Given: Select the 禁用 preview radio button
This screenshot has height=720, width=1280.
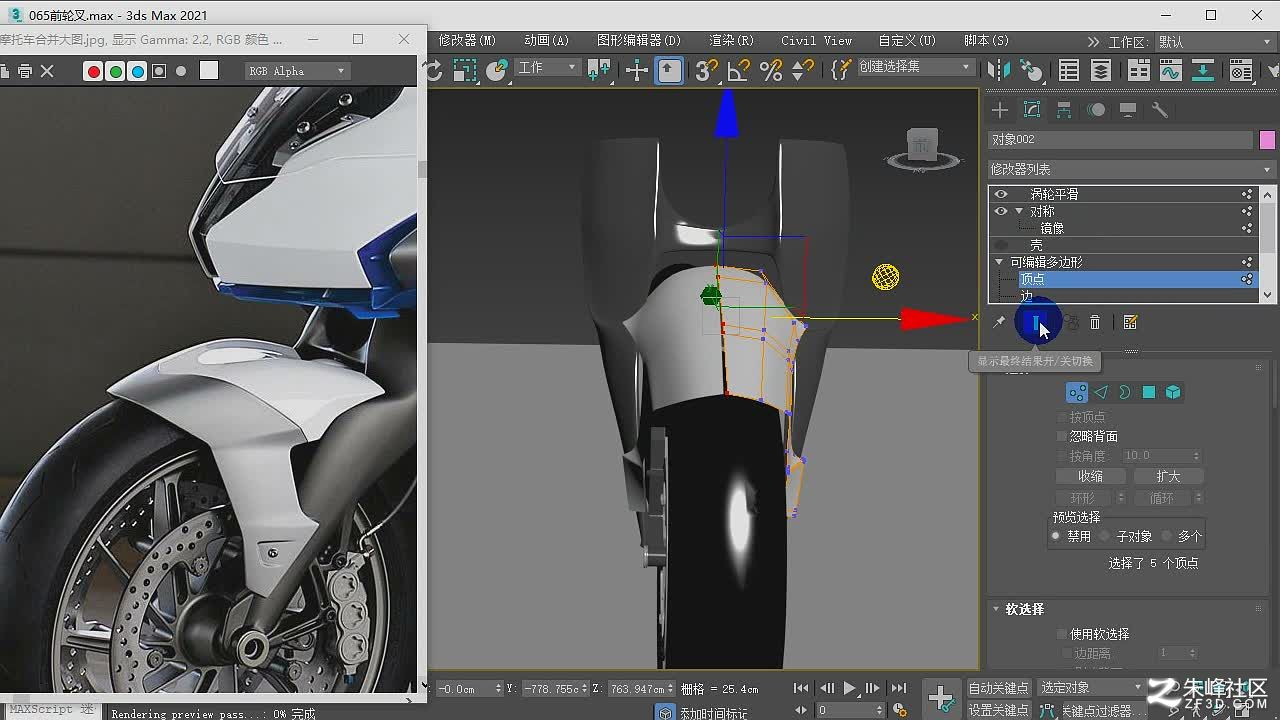Looking at the screenshot, I should (1055, 536).
